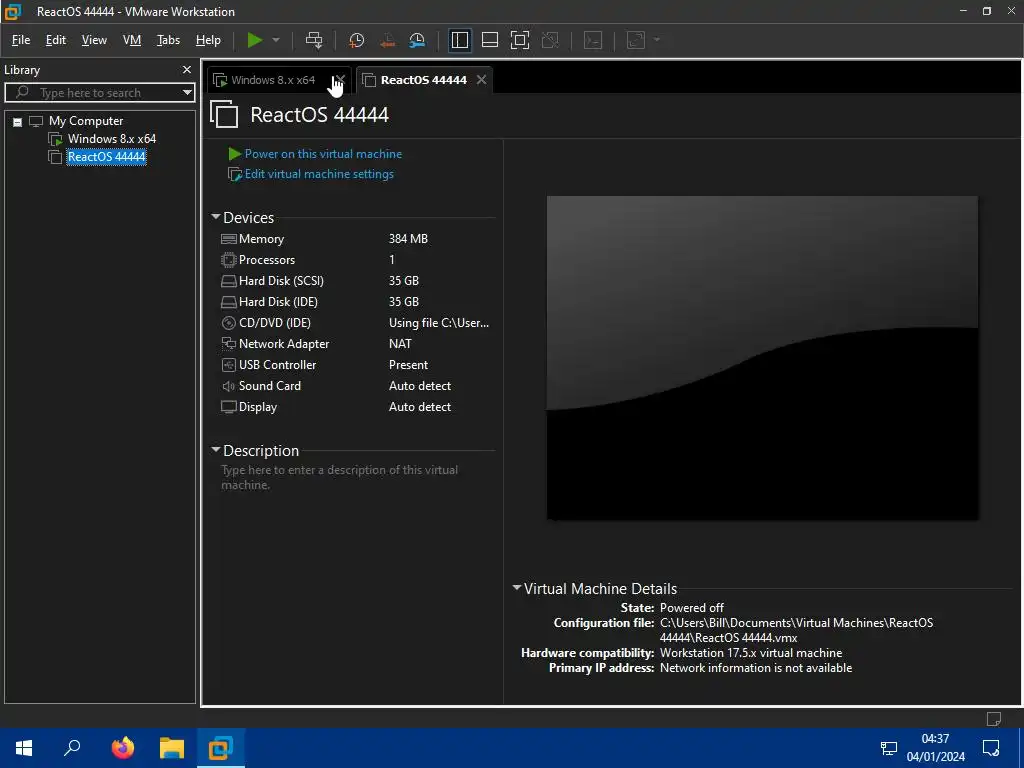Click the description text field

(357, 477)
